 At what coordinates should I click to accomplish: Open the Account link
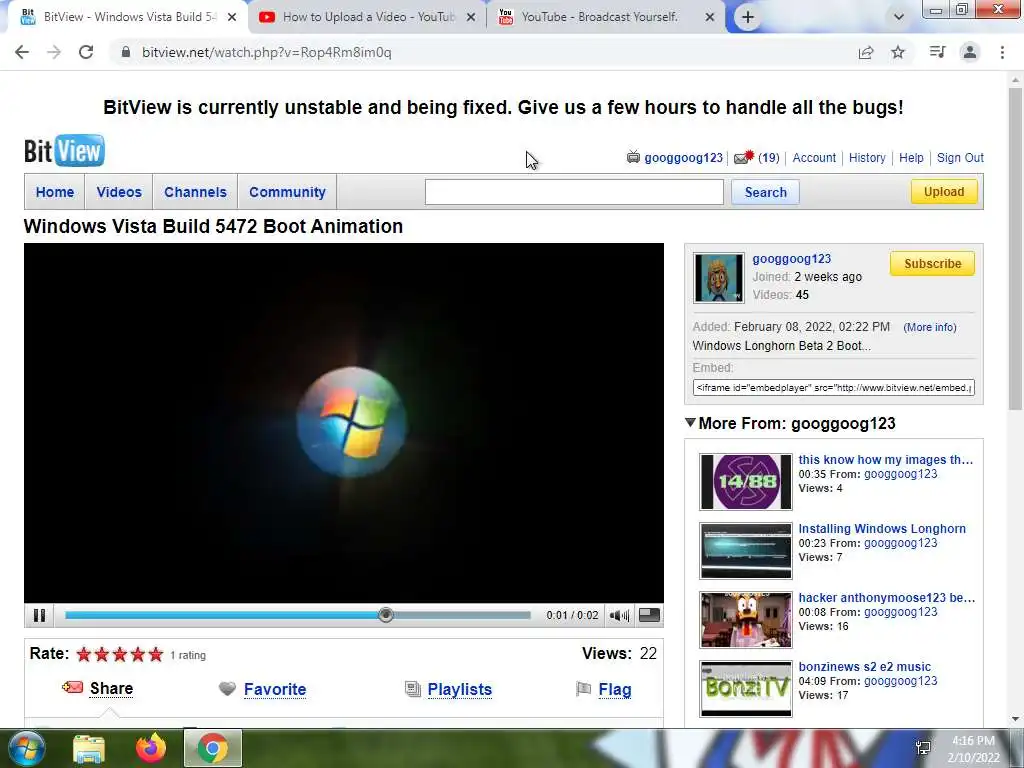[x=814, y=157]
